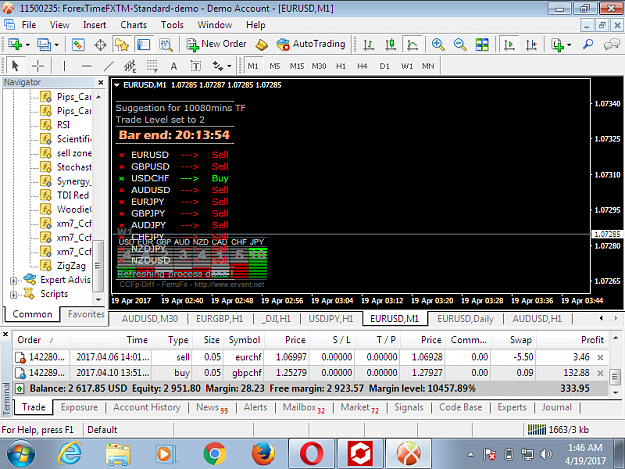Screen dimensions: 625x469
Task: Open the chat speech bubbles icon
Action: tap(611, 44)
